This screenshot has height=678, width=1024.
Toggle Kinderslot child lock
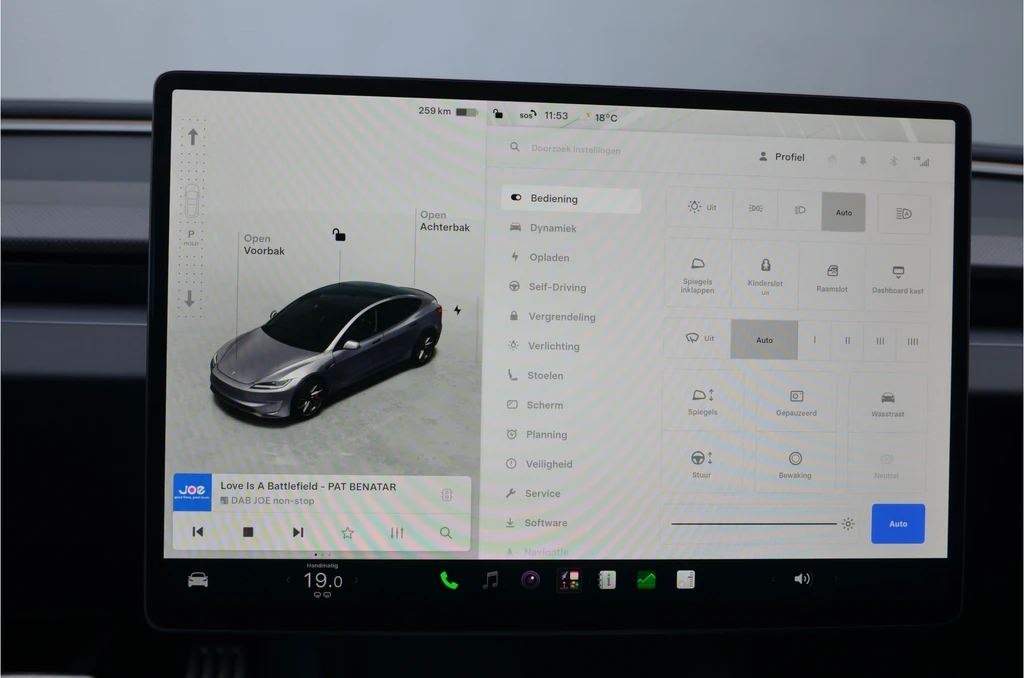[765, 274]
